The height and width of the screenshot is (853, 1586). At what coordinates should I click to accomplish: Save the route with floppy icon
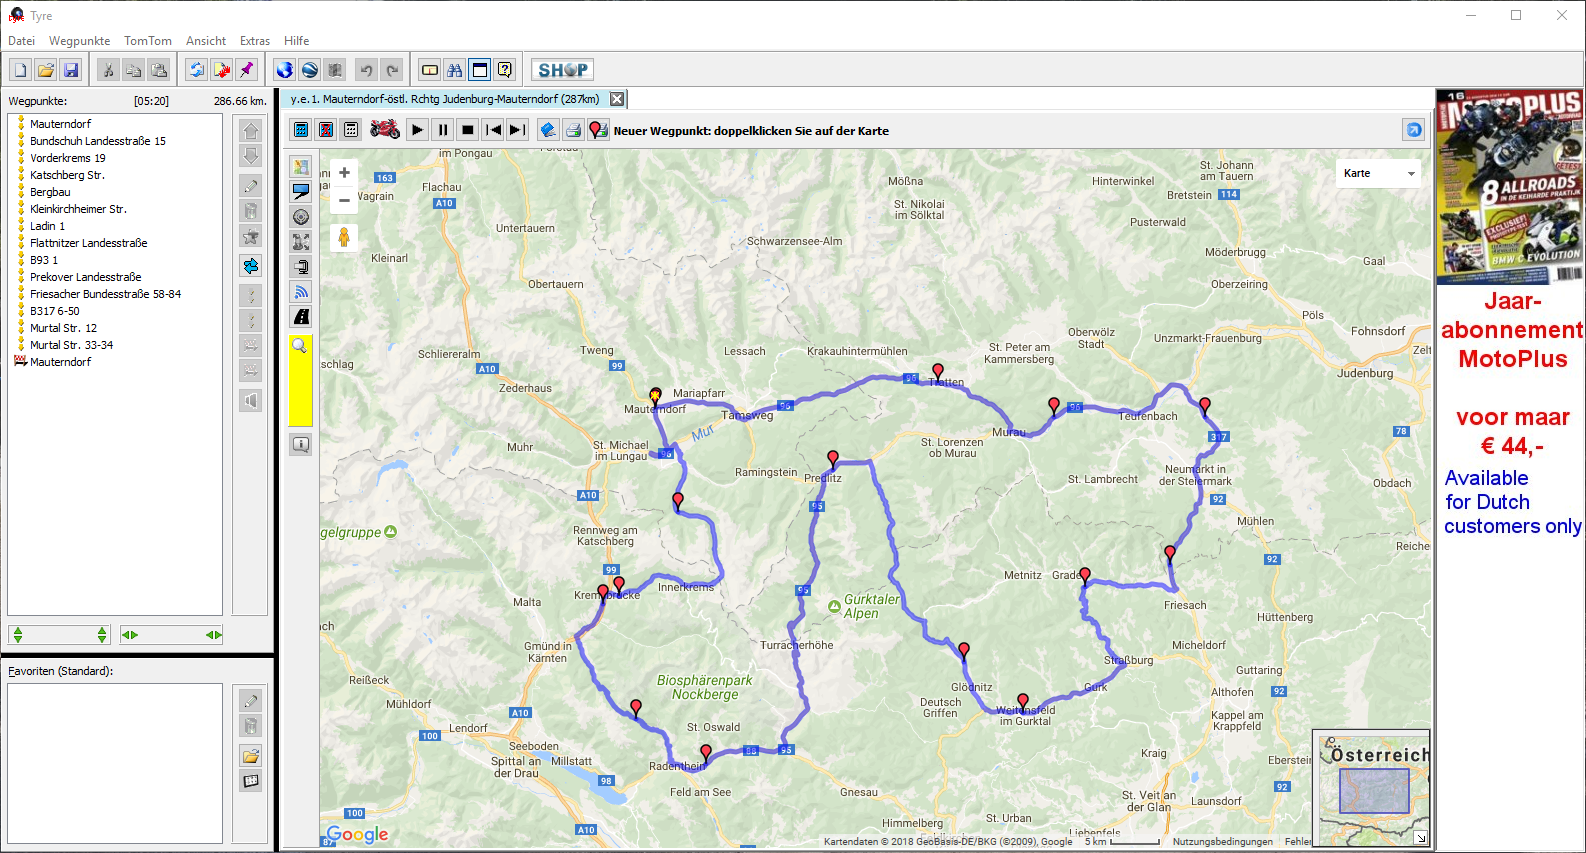[x=71, y=70]
